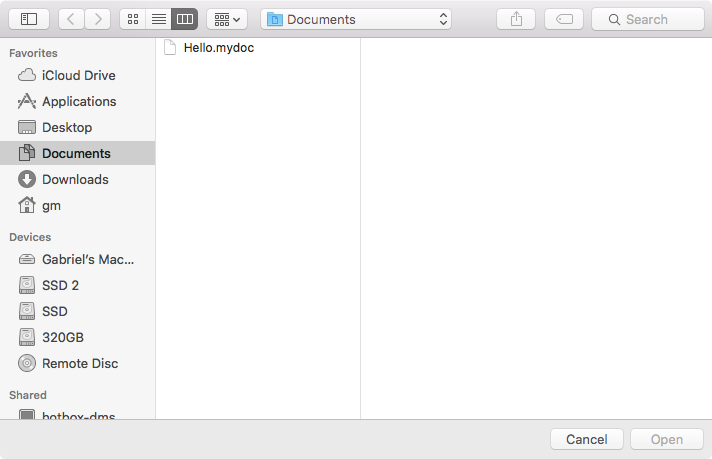Select the Hello.mydoc file
Screen dimensions: 712x459
click(x=218, y=47)
